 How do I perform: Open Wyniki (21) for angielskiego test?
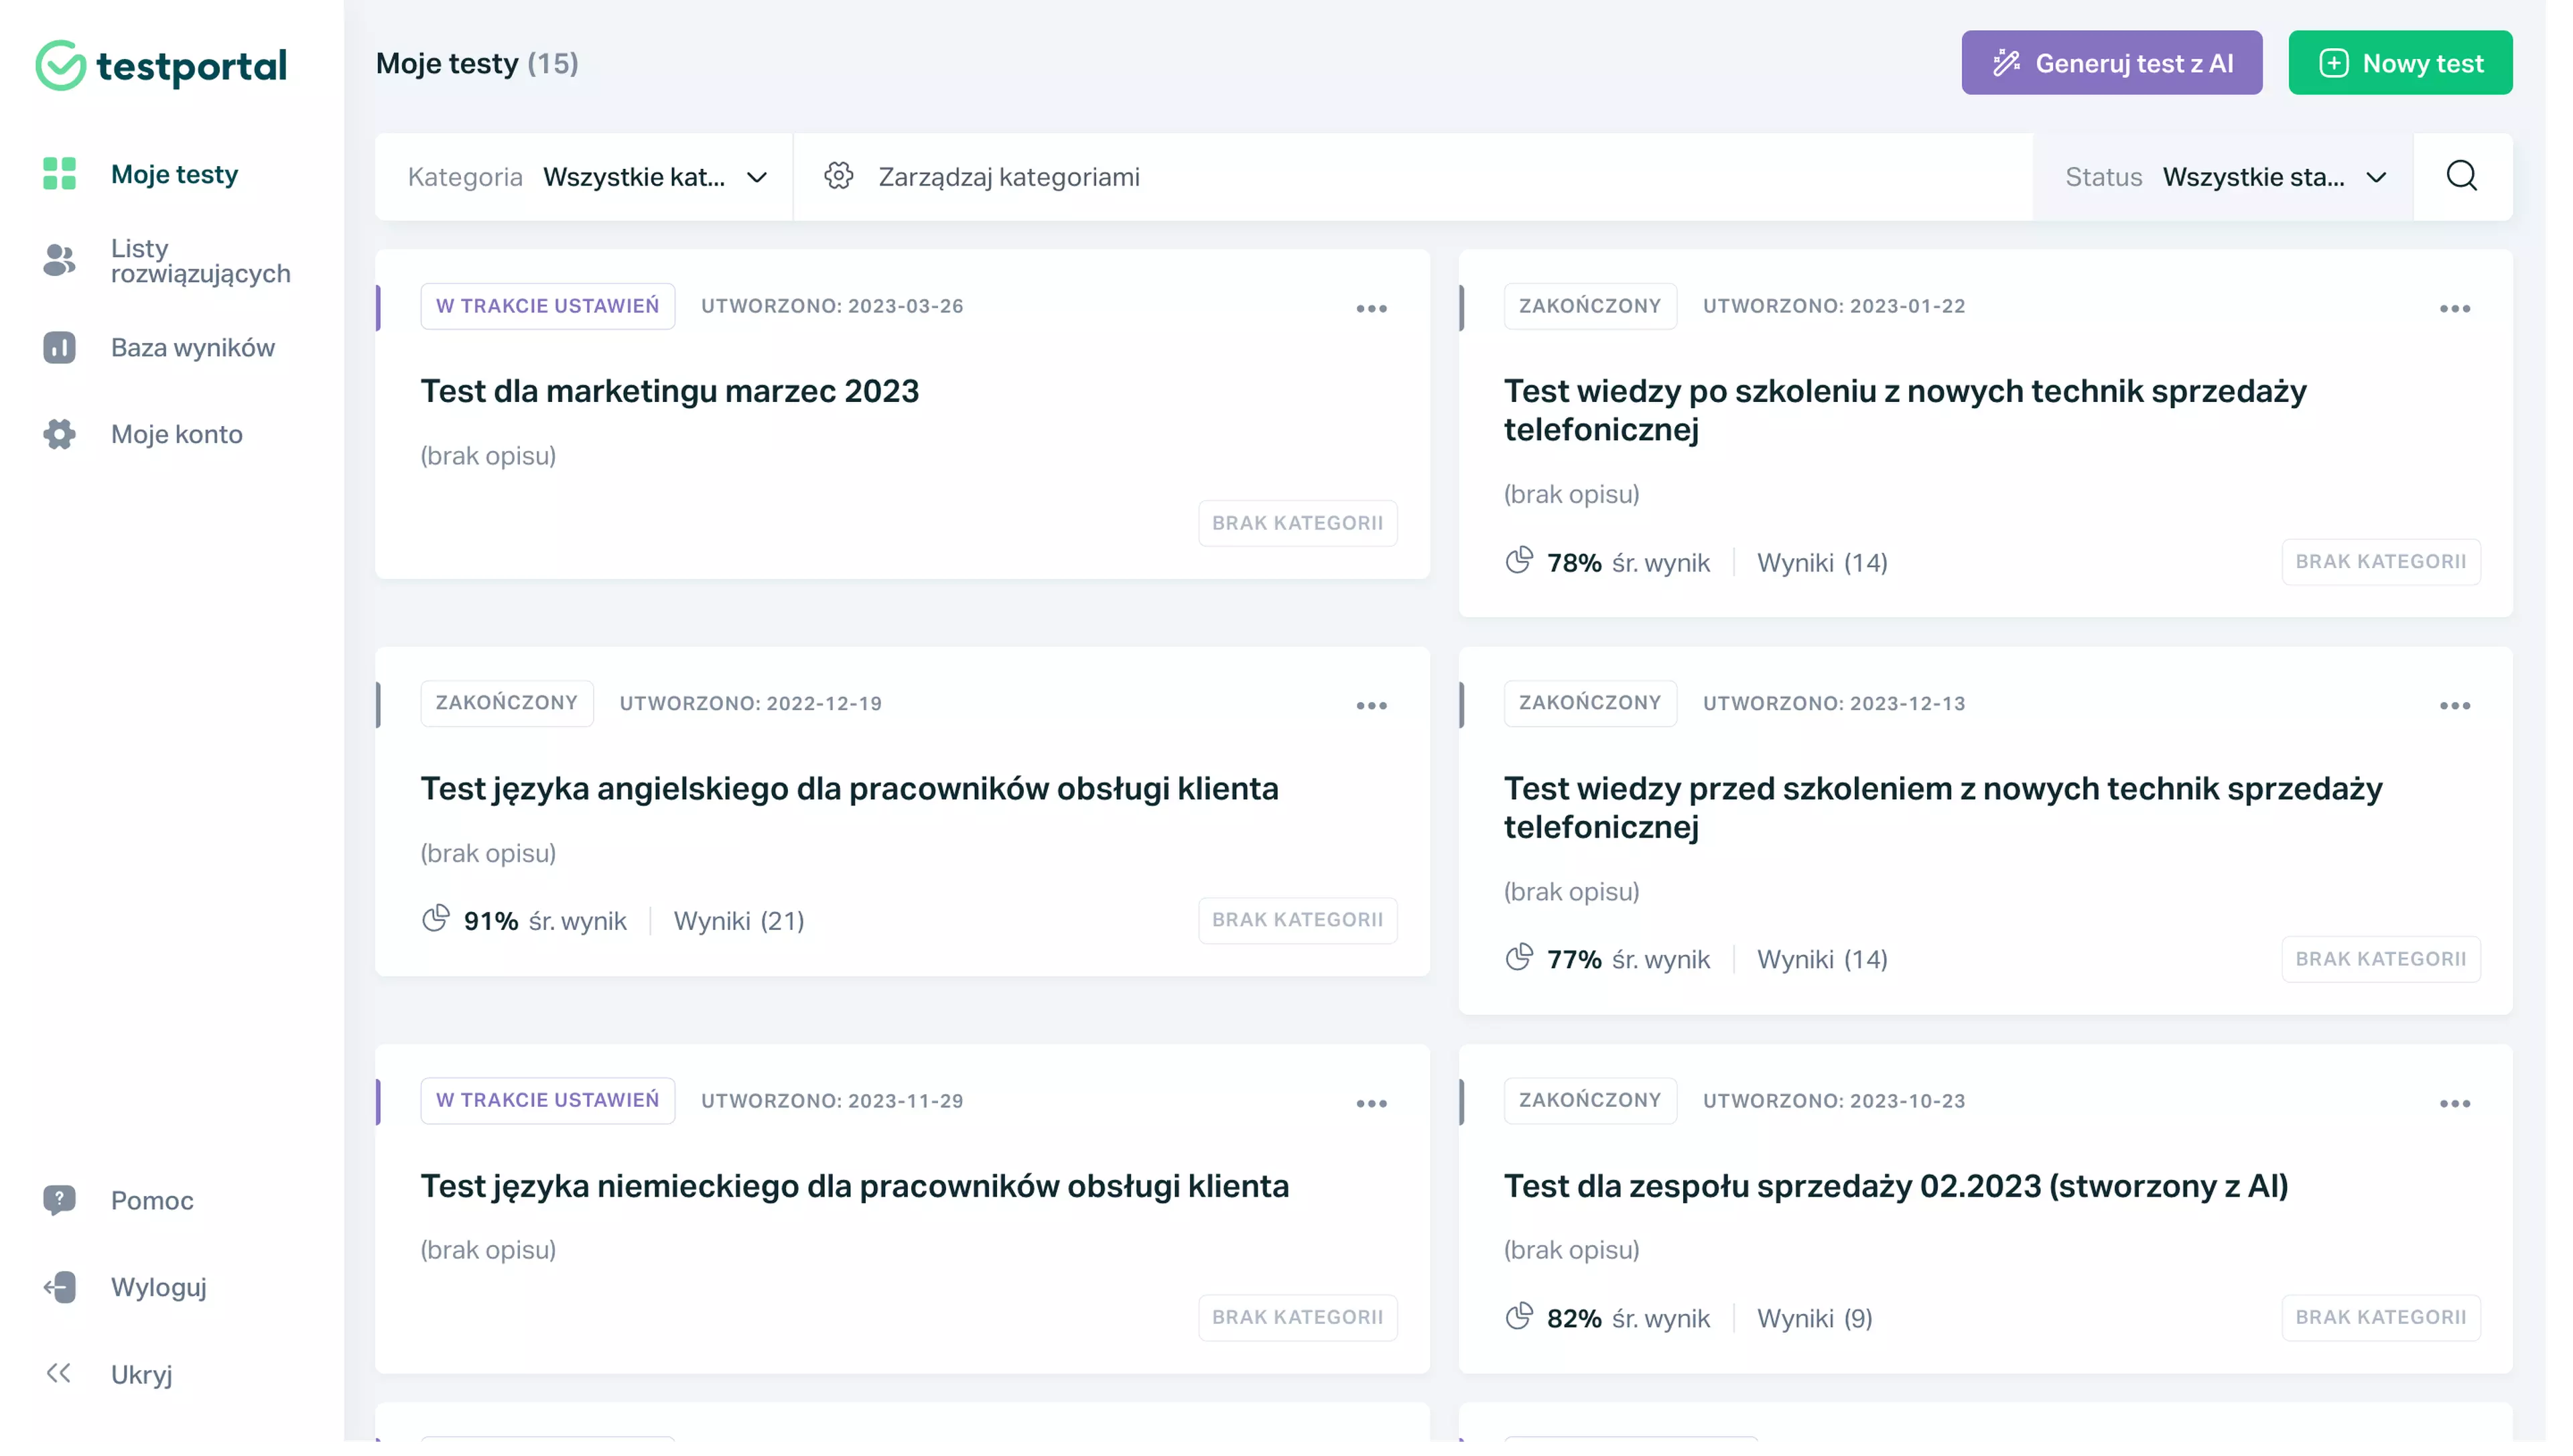point(740,921)
